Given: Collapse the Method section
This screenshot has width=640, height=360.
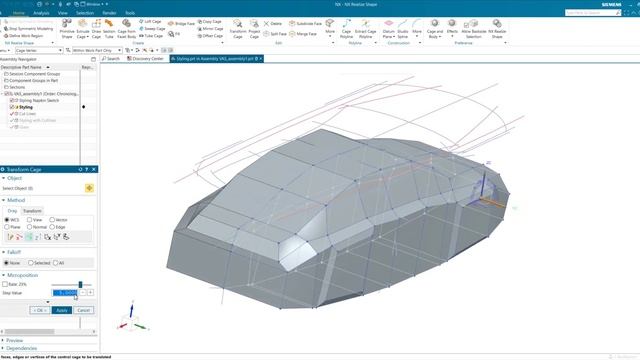Looking at the screenshot, I should point(4,200).
